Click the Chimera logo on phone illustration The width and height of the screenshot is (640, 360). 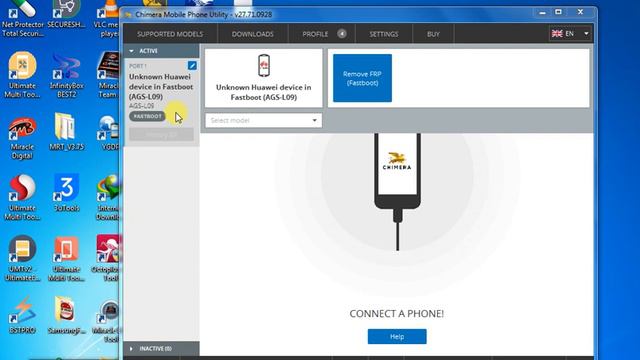pyautogui.click(x=397, y=161)
